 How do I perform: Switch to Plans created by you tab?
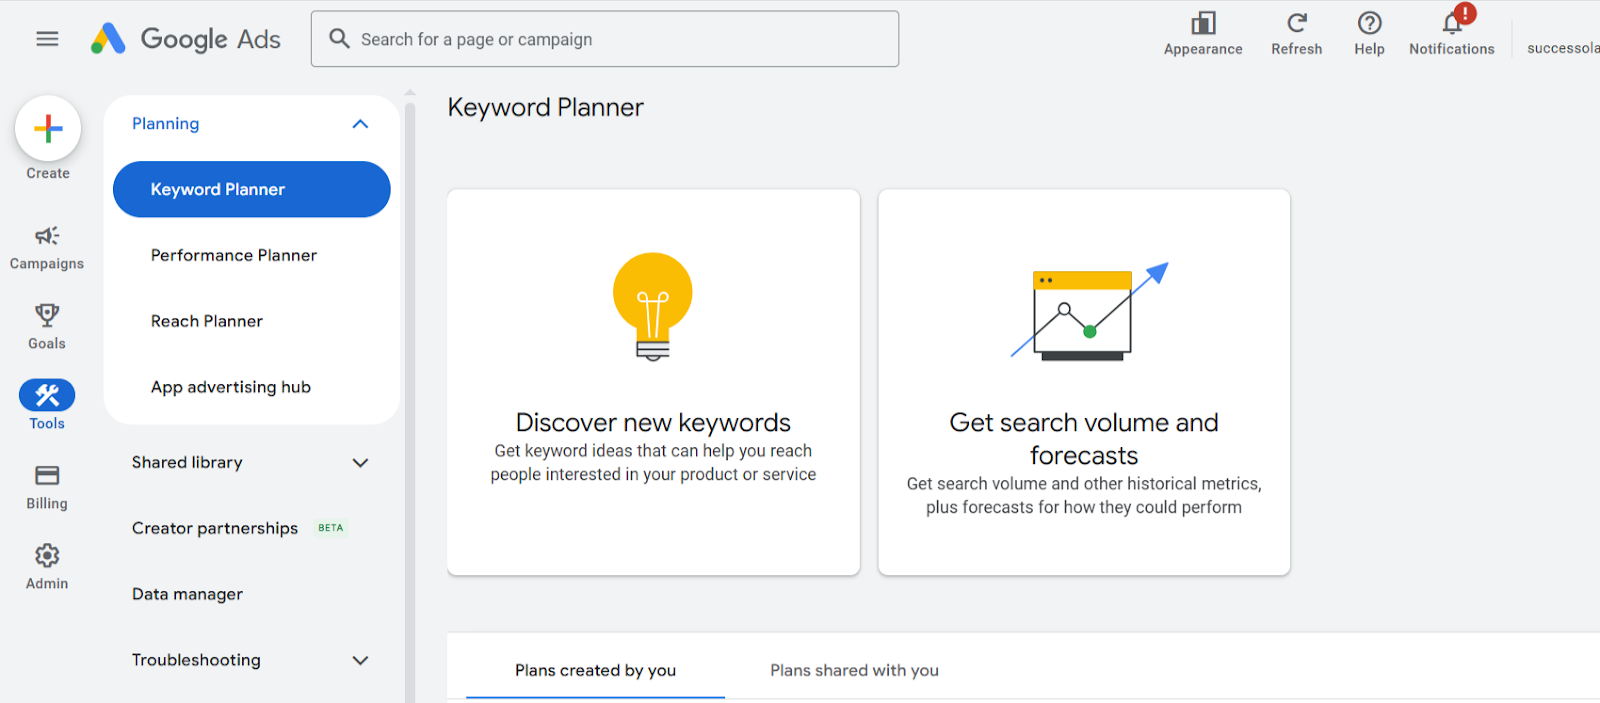596,670
